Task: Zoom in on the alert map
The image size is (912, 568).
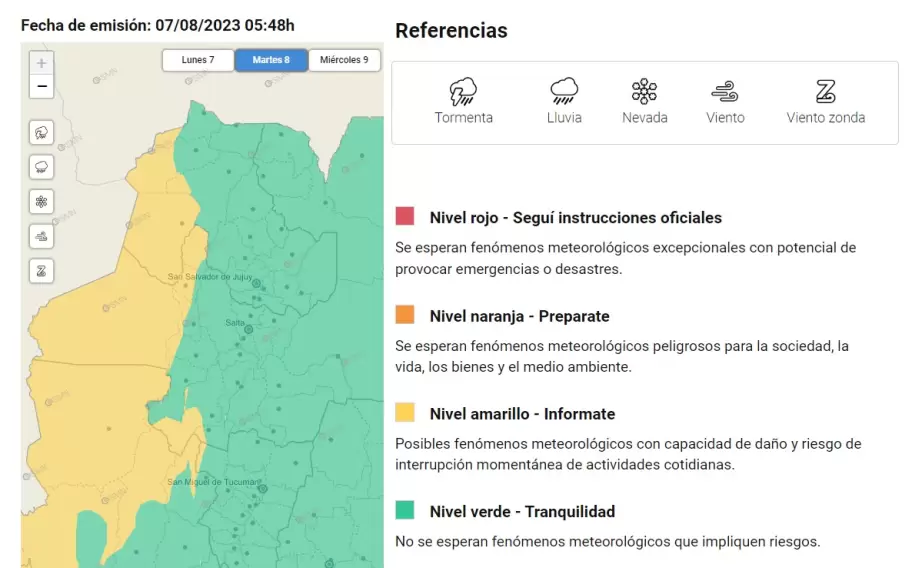Action: pos(41,63)
